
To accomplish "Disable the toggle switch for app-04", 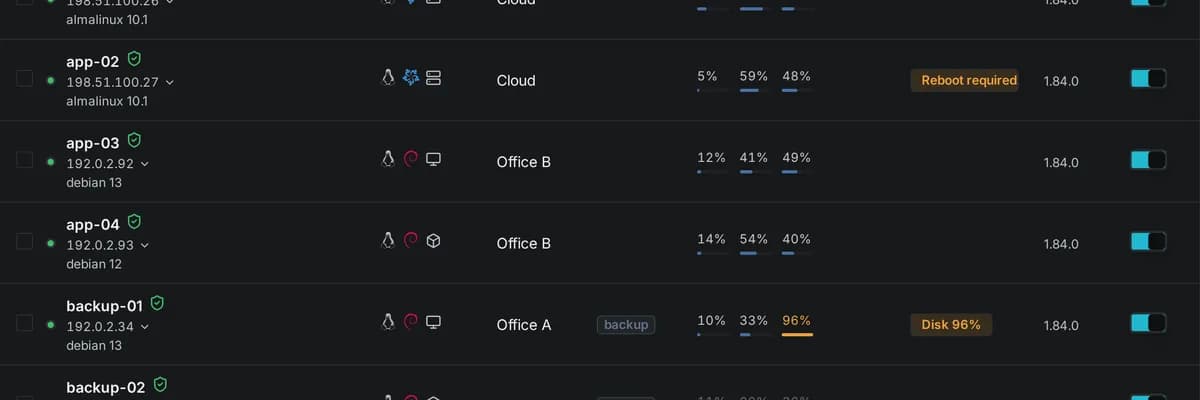I will (x=1148, y=241).
